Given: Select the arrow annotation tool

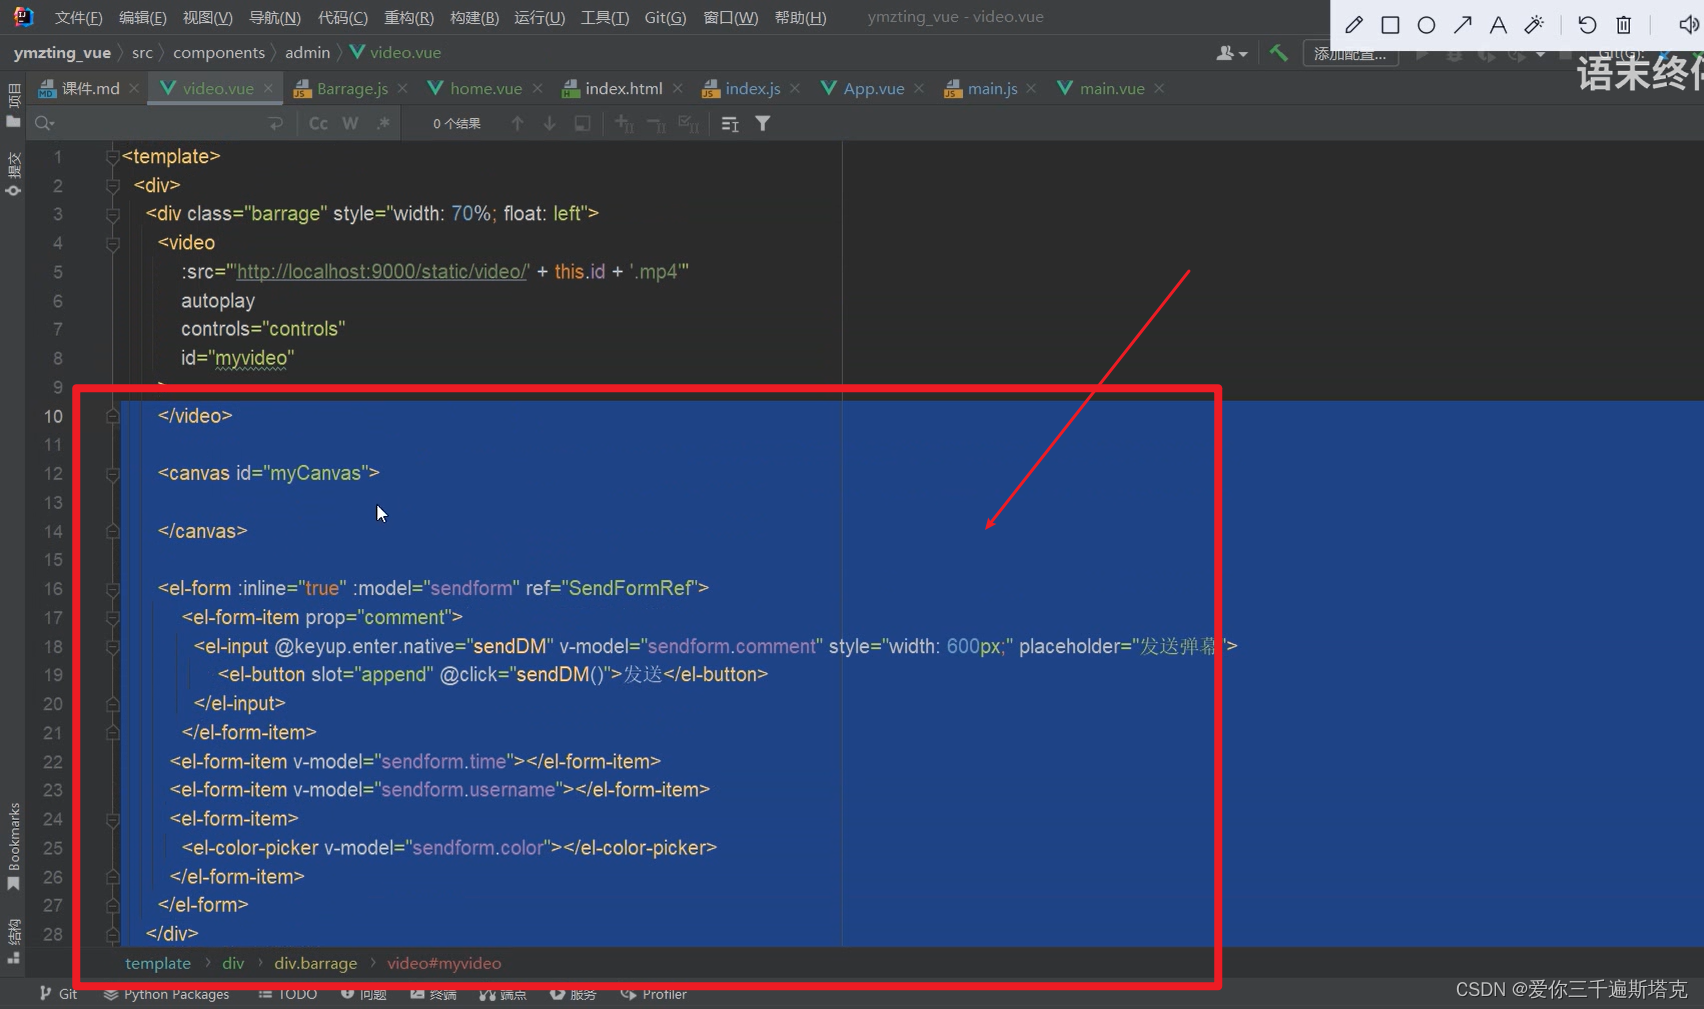Looking at the screenshot, I should click(x=1462, y=25).
